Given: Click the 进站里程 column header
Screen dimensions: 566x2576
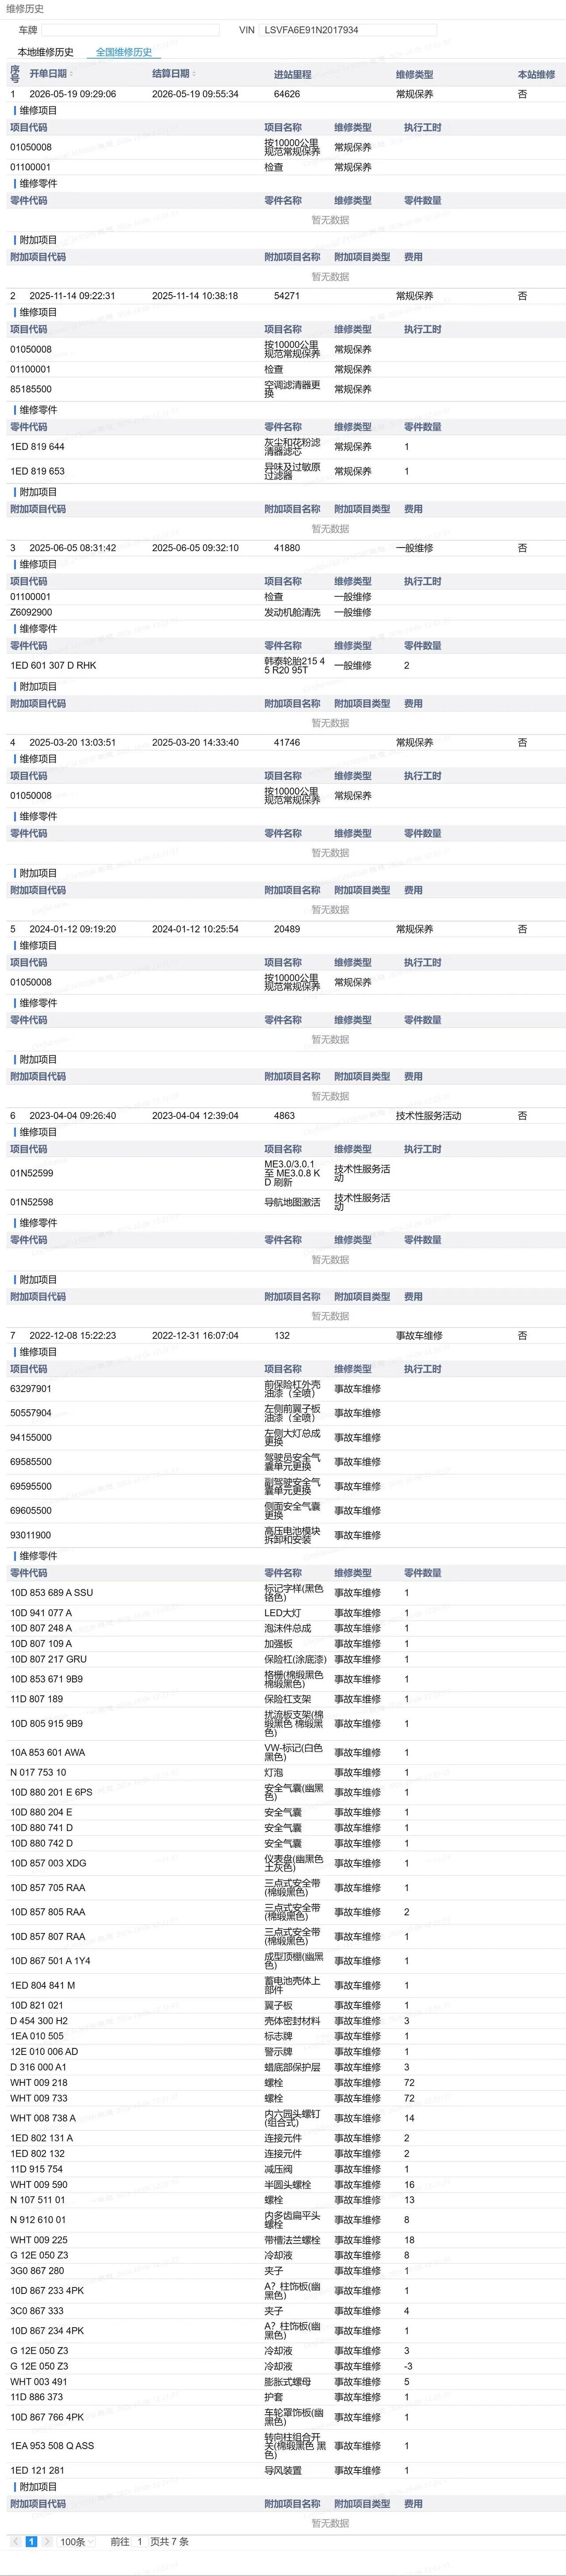Looking at the screenshot, I should (292, 74).
